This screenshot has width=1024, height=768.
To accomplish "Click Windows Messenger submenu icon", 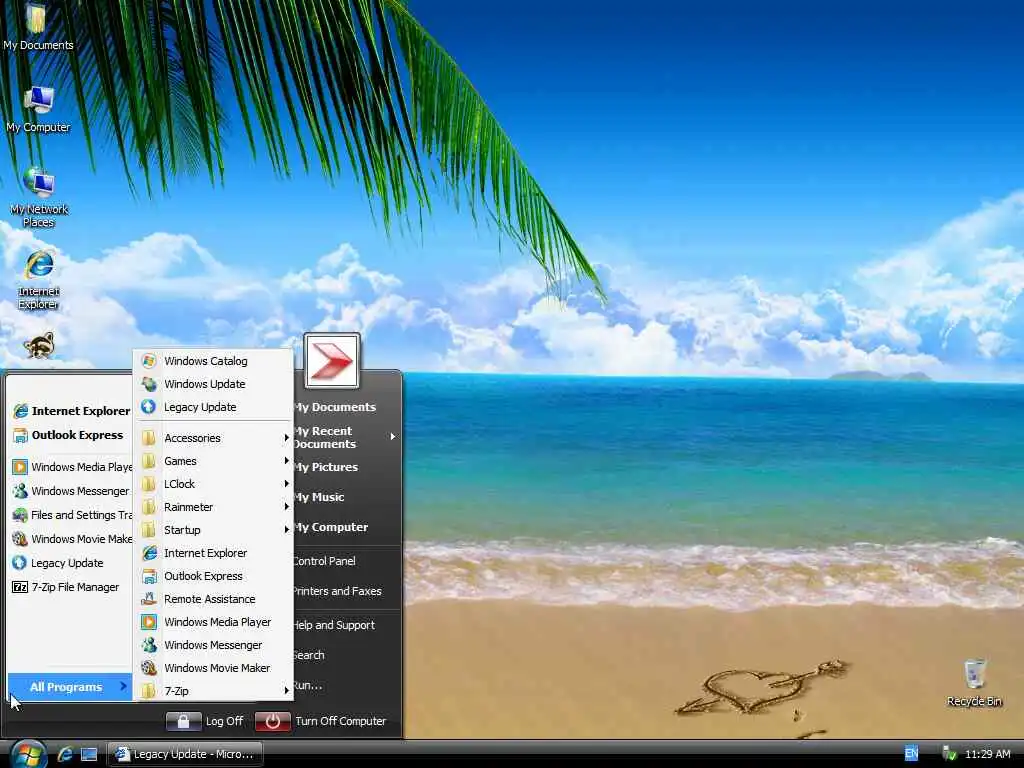I will [149, 645].
